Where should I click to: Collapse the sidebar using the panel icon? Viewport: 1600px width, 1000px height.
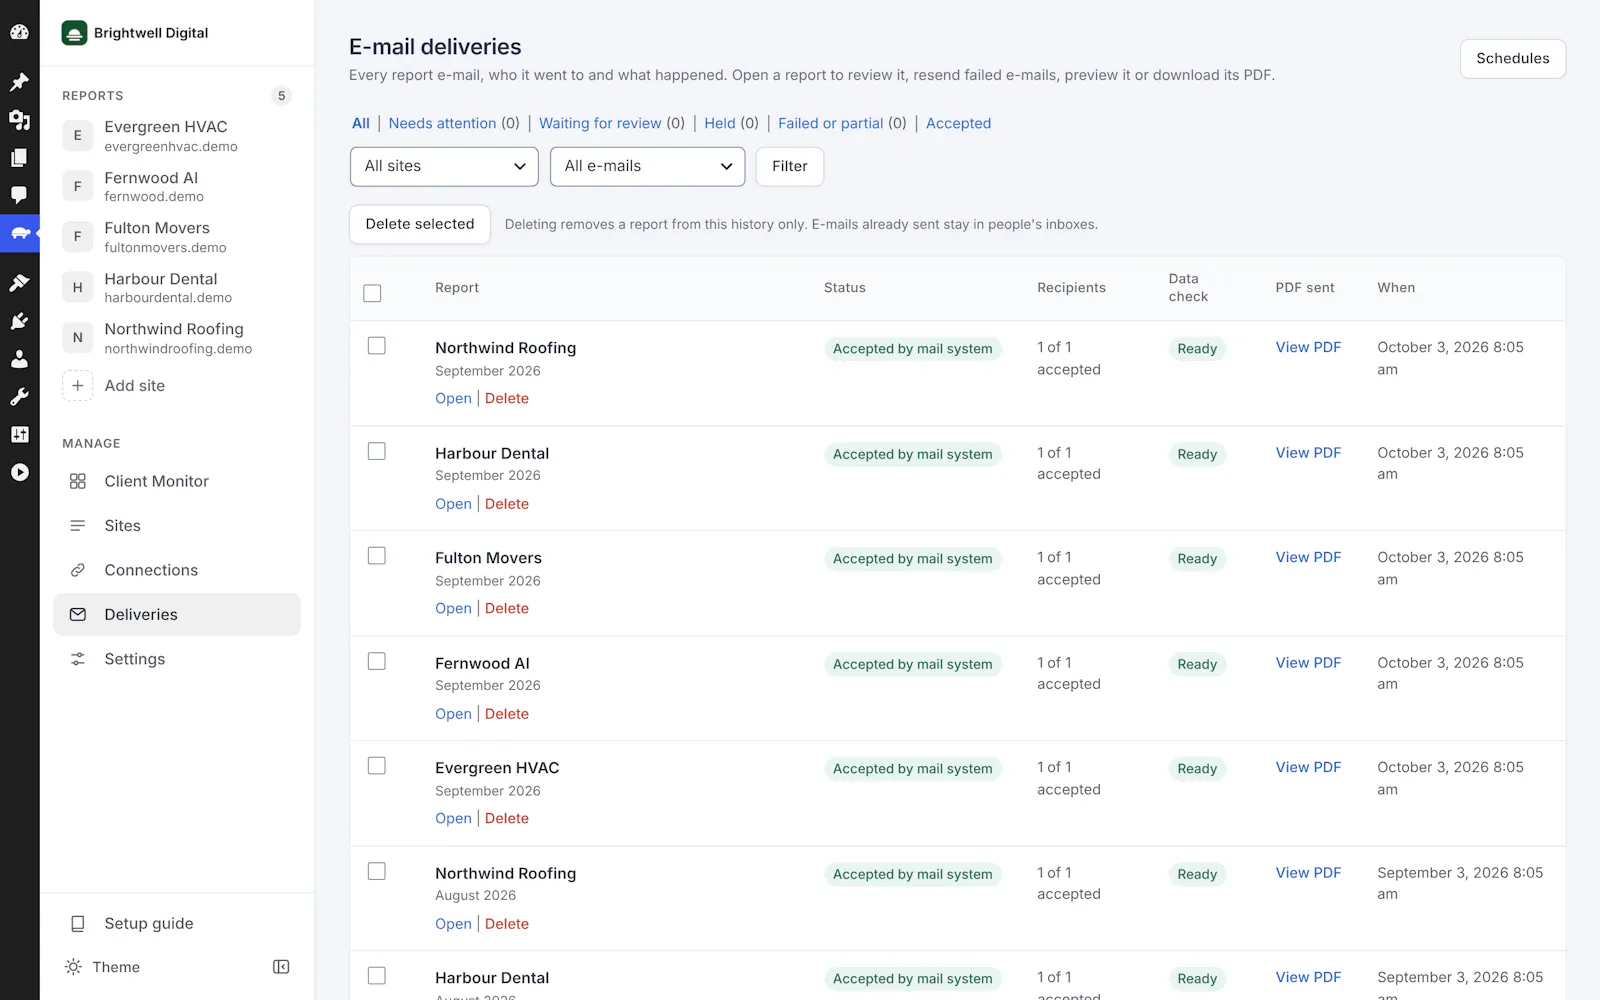point(281,967)
